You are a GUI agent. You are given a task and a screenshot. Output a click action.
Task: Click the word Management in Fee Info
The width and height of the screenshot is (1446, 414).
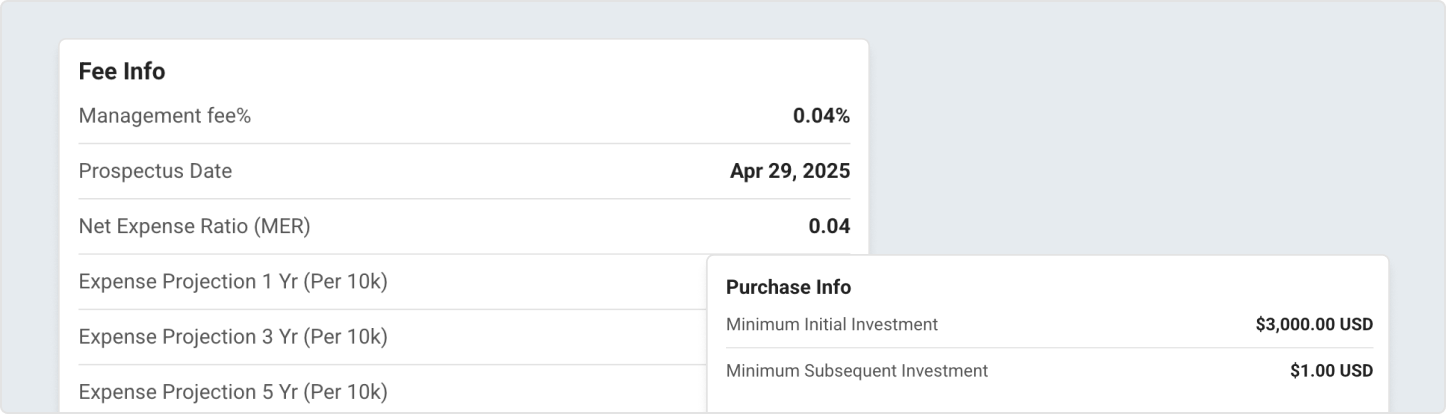[x=138, y=116]
